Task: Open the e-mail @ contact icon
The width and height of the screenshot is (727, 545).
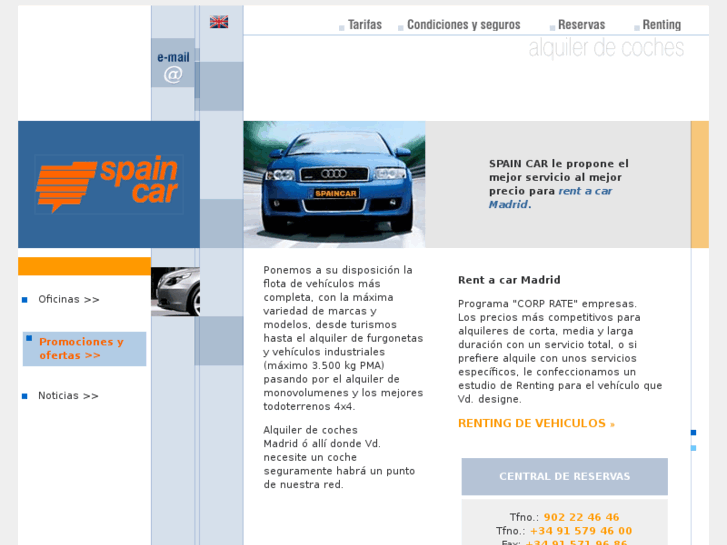Action: point(173,65)
